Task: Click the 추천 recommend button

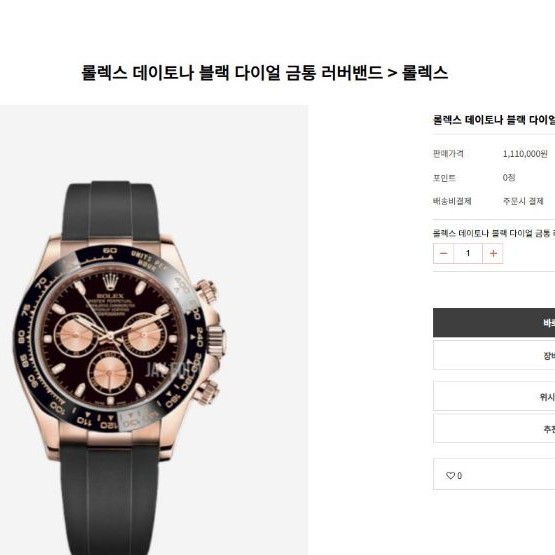Action: pos(494,429)
